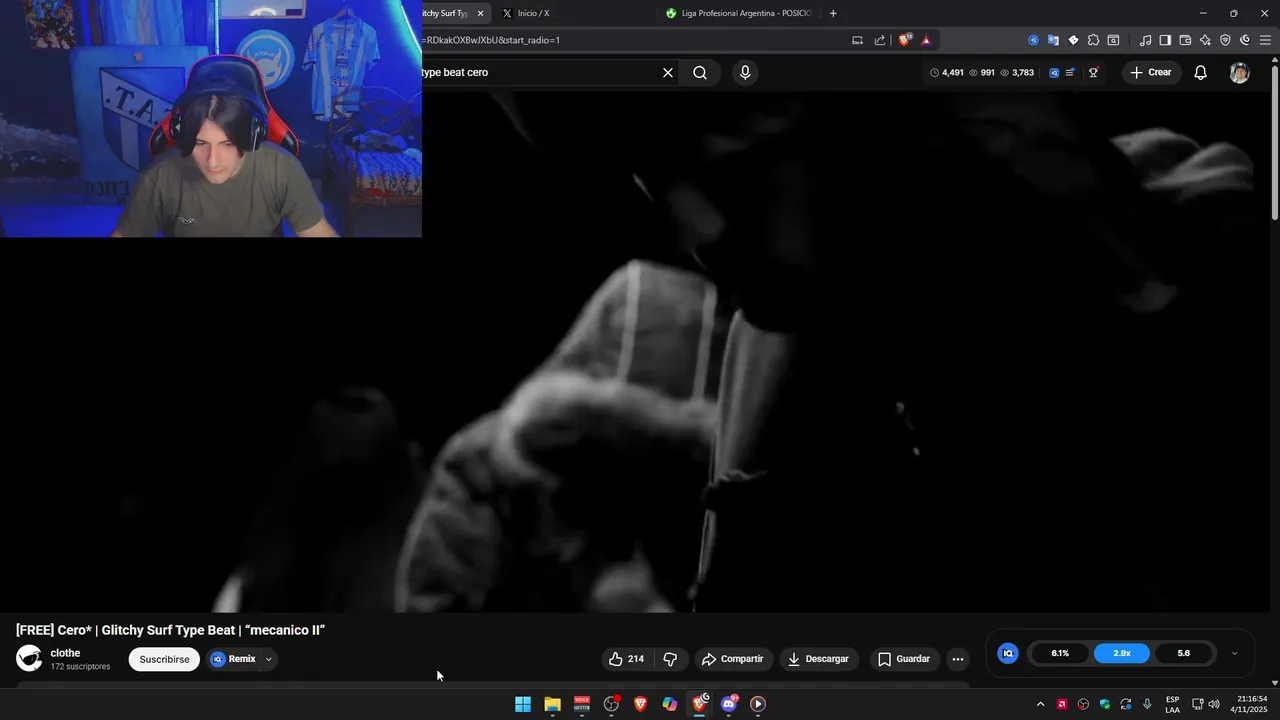Click the video title text
Viewport: 1280px width, 720px height.
tap(170, 630)
